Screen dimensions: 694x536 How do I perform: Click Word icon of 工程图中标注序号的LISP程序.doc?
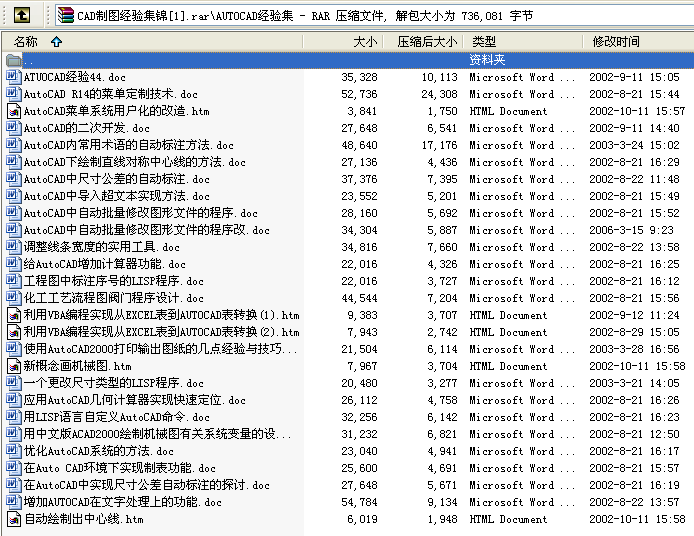14,281
